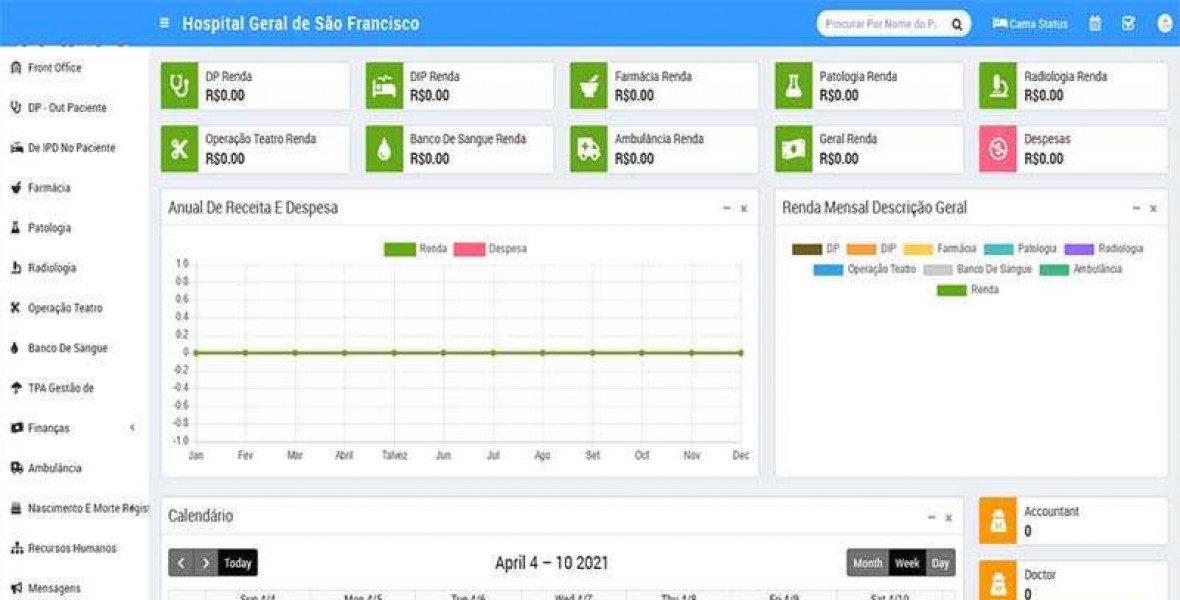Click the April 4 – 10 2021 date heading

click(552, 563)
